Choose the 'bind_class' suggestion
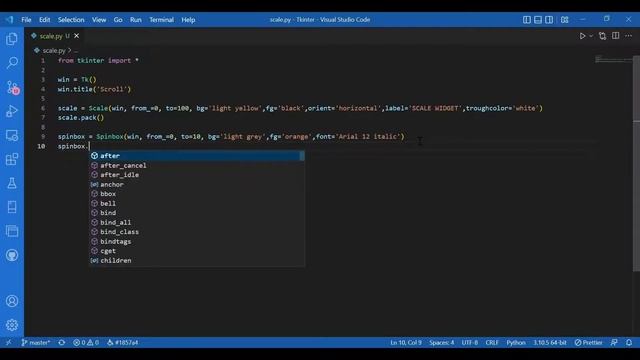Viewport: 640px width, 360px height. tap(197, 232)
